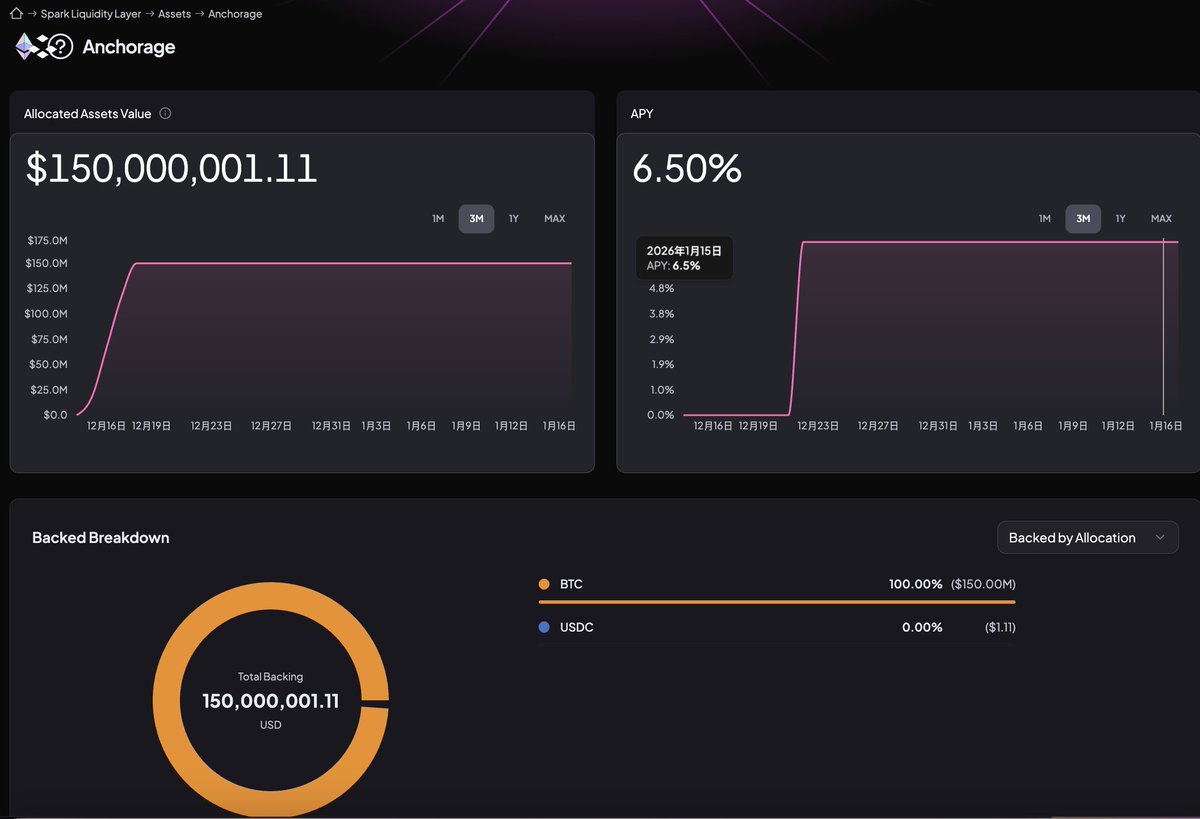Click the question-mark asset icon beside Anchorage

60,47
